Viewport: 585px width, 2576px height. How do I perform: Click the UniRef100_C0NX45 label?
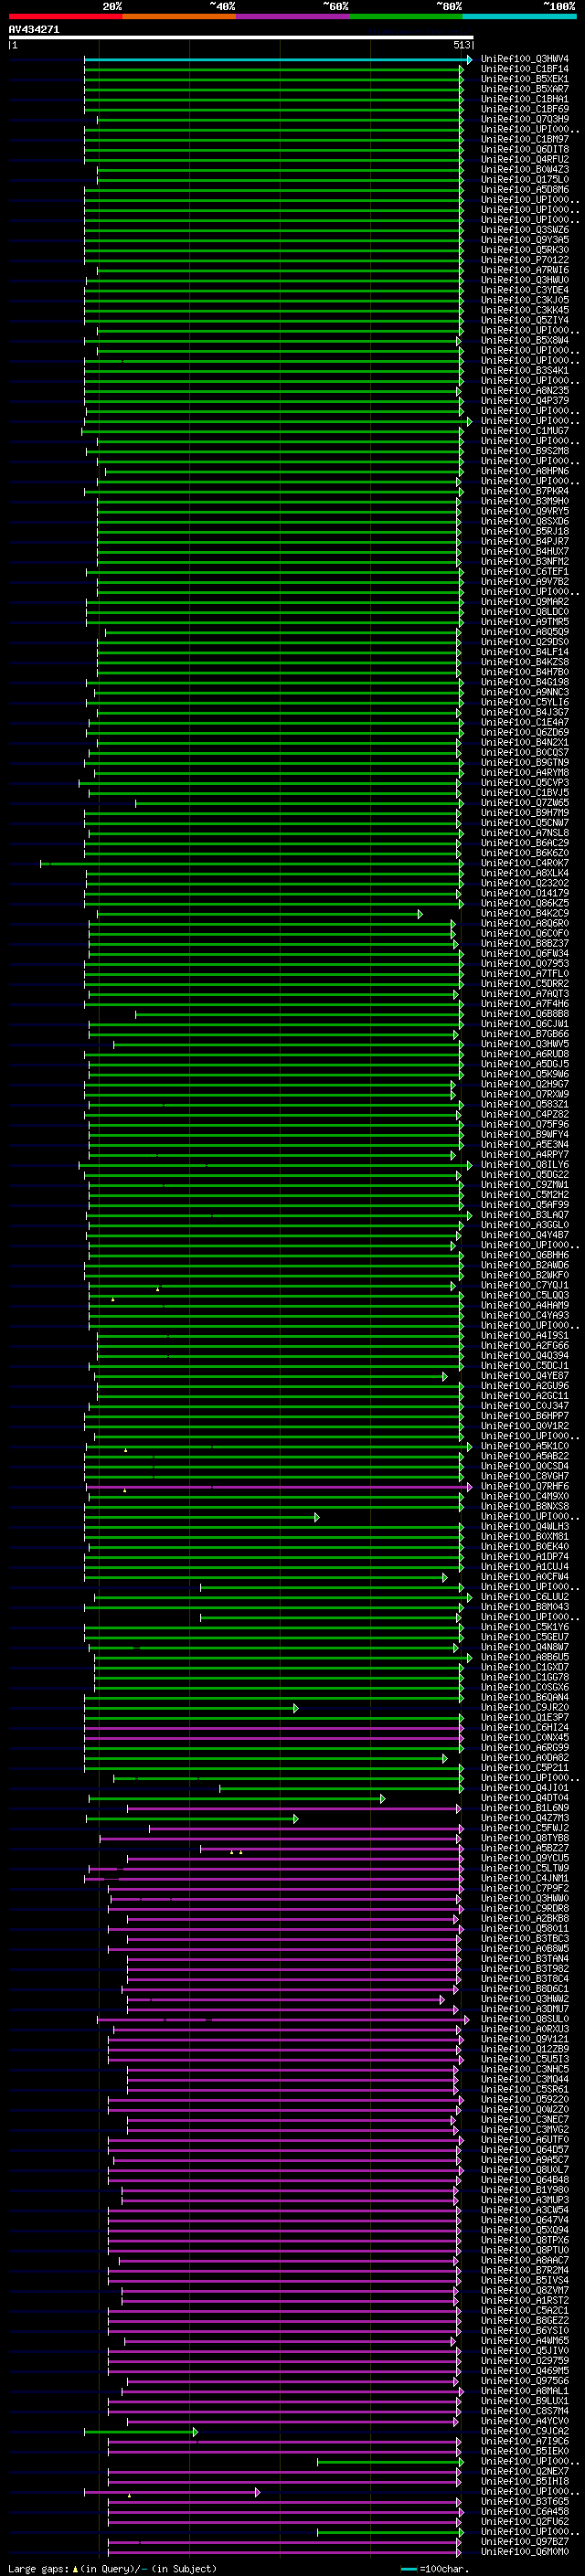pos(525,1737)
